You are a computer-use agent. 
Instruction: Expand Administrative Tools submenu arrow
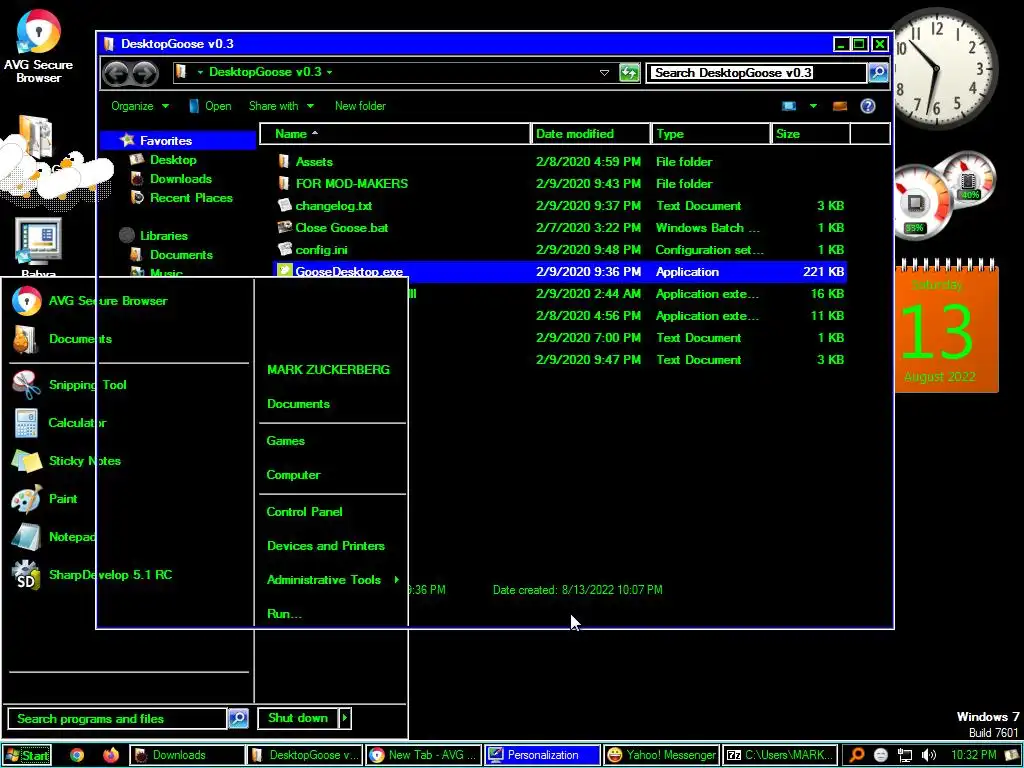396,579
